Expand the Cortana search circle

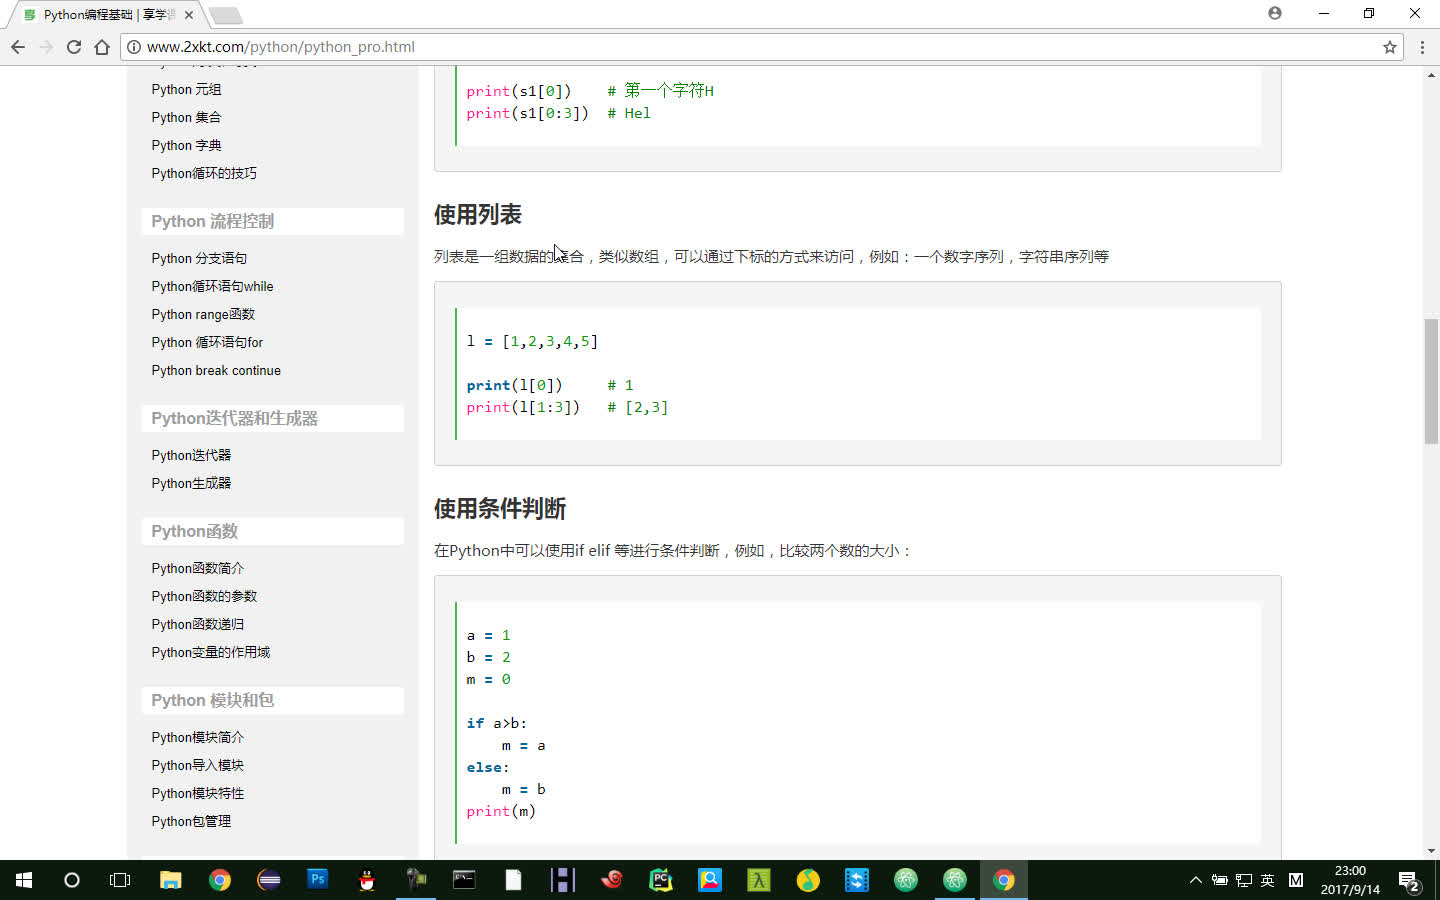[x=71, y=880]
